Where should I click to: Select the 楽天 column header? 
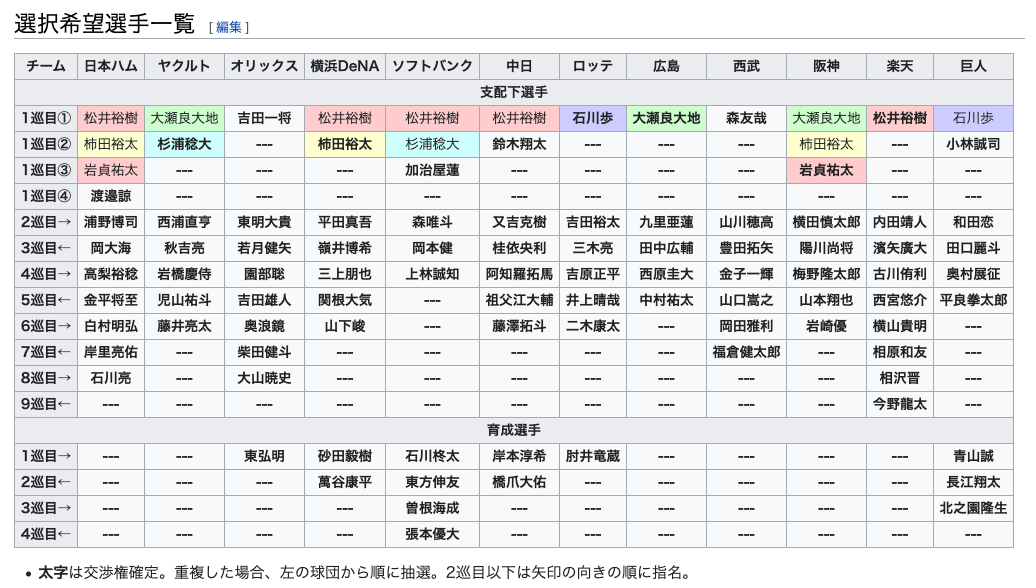pyautogui.click(x=900, y=66)
